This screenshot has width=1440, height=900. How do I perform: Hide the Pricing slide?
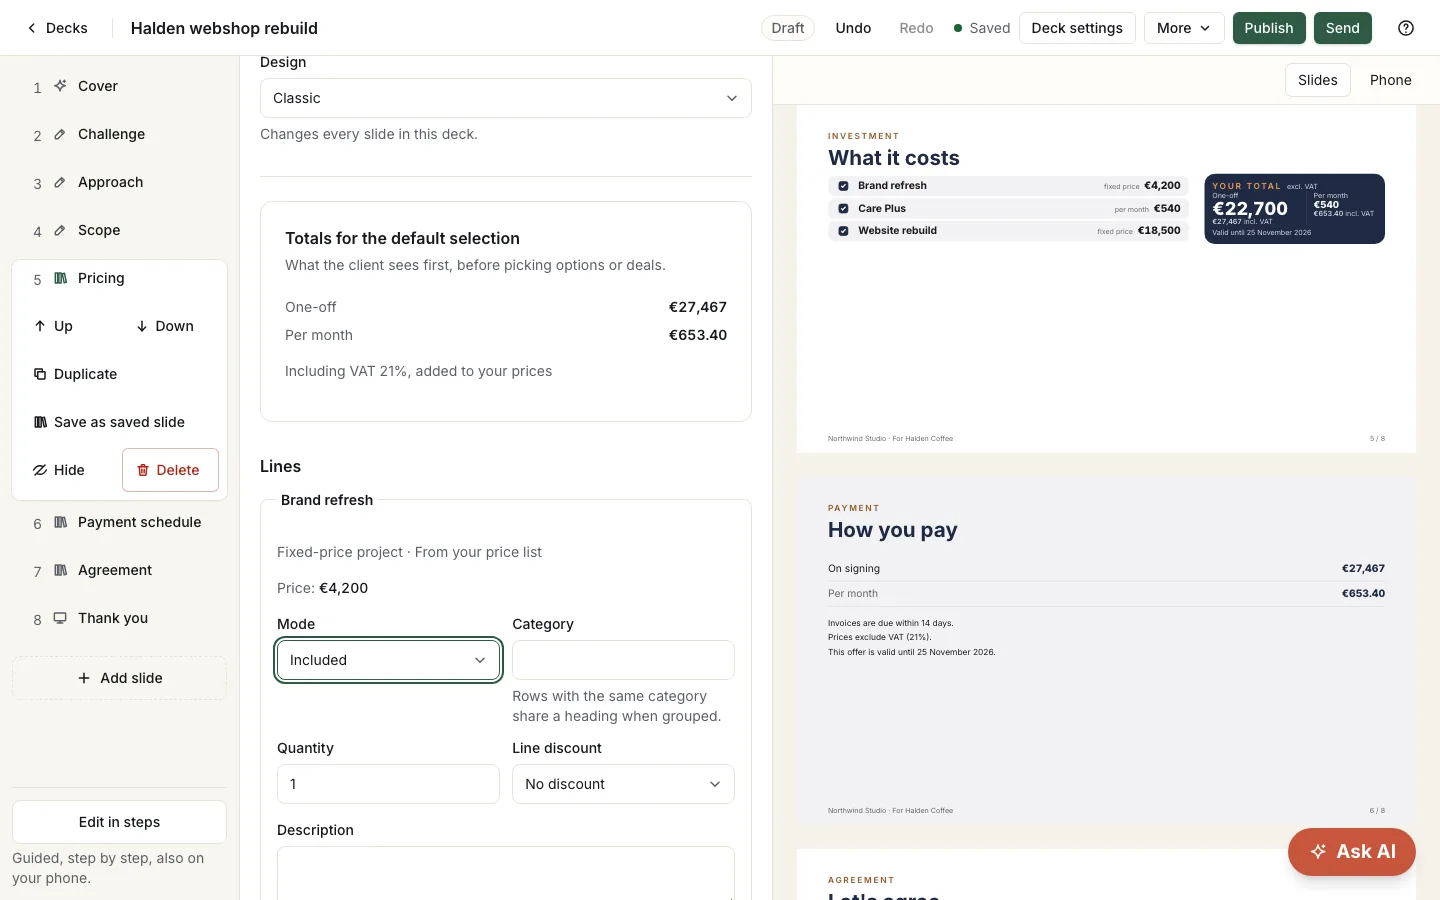[x=59, y=470]
